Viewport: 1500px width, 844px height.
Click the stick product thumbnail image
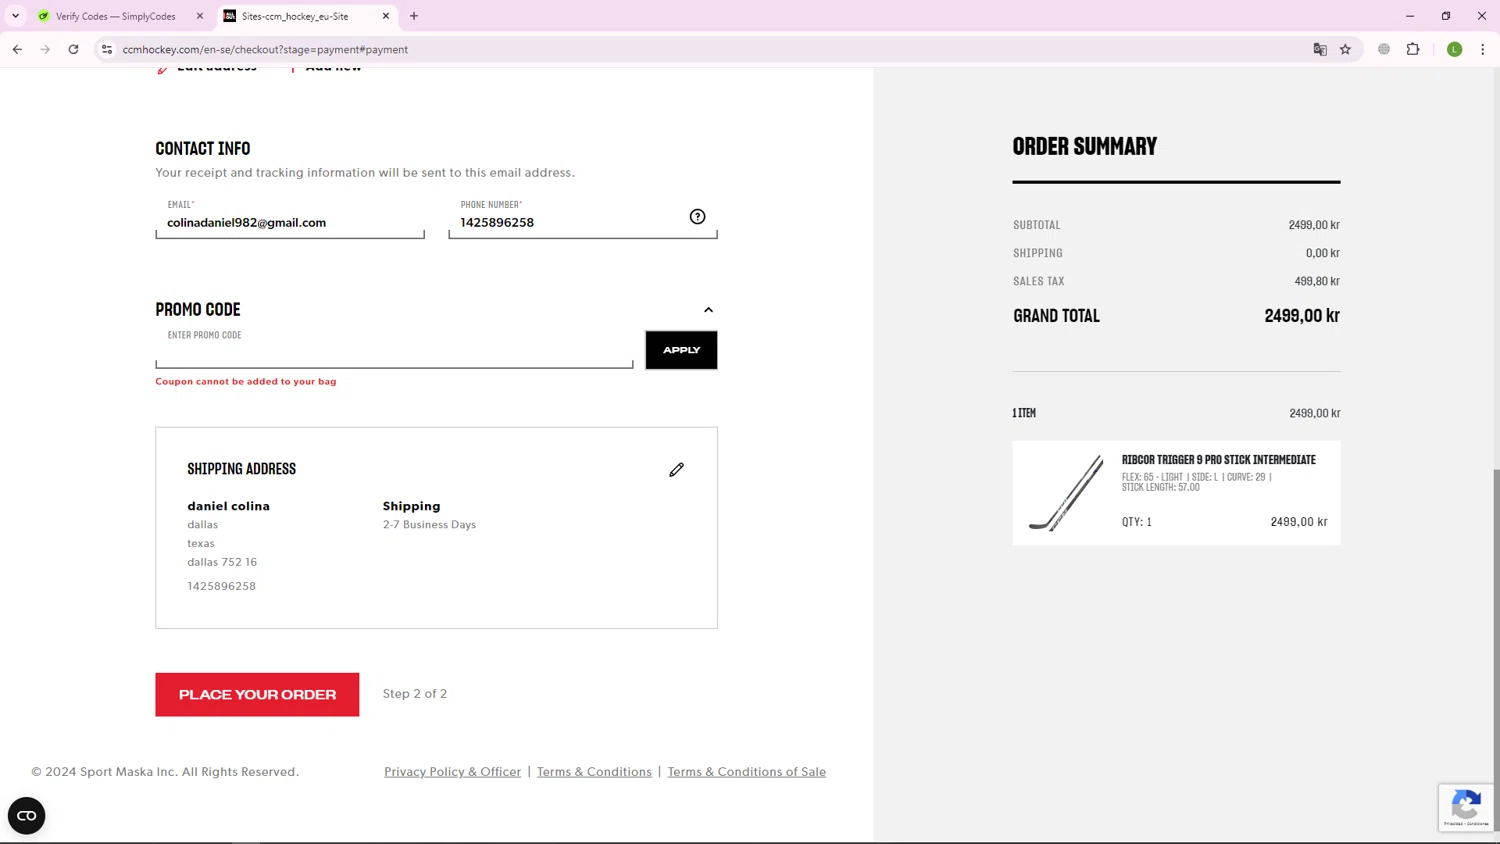[x=1066, y=493]
